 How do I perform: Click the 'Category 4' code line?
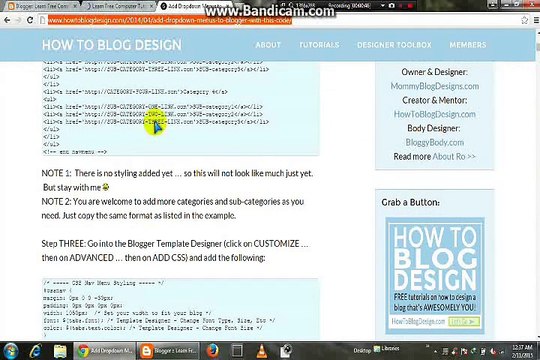tap(135, 92)
